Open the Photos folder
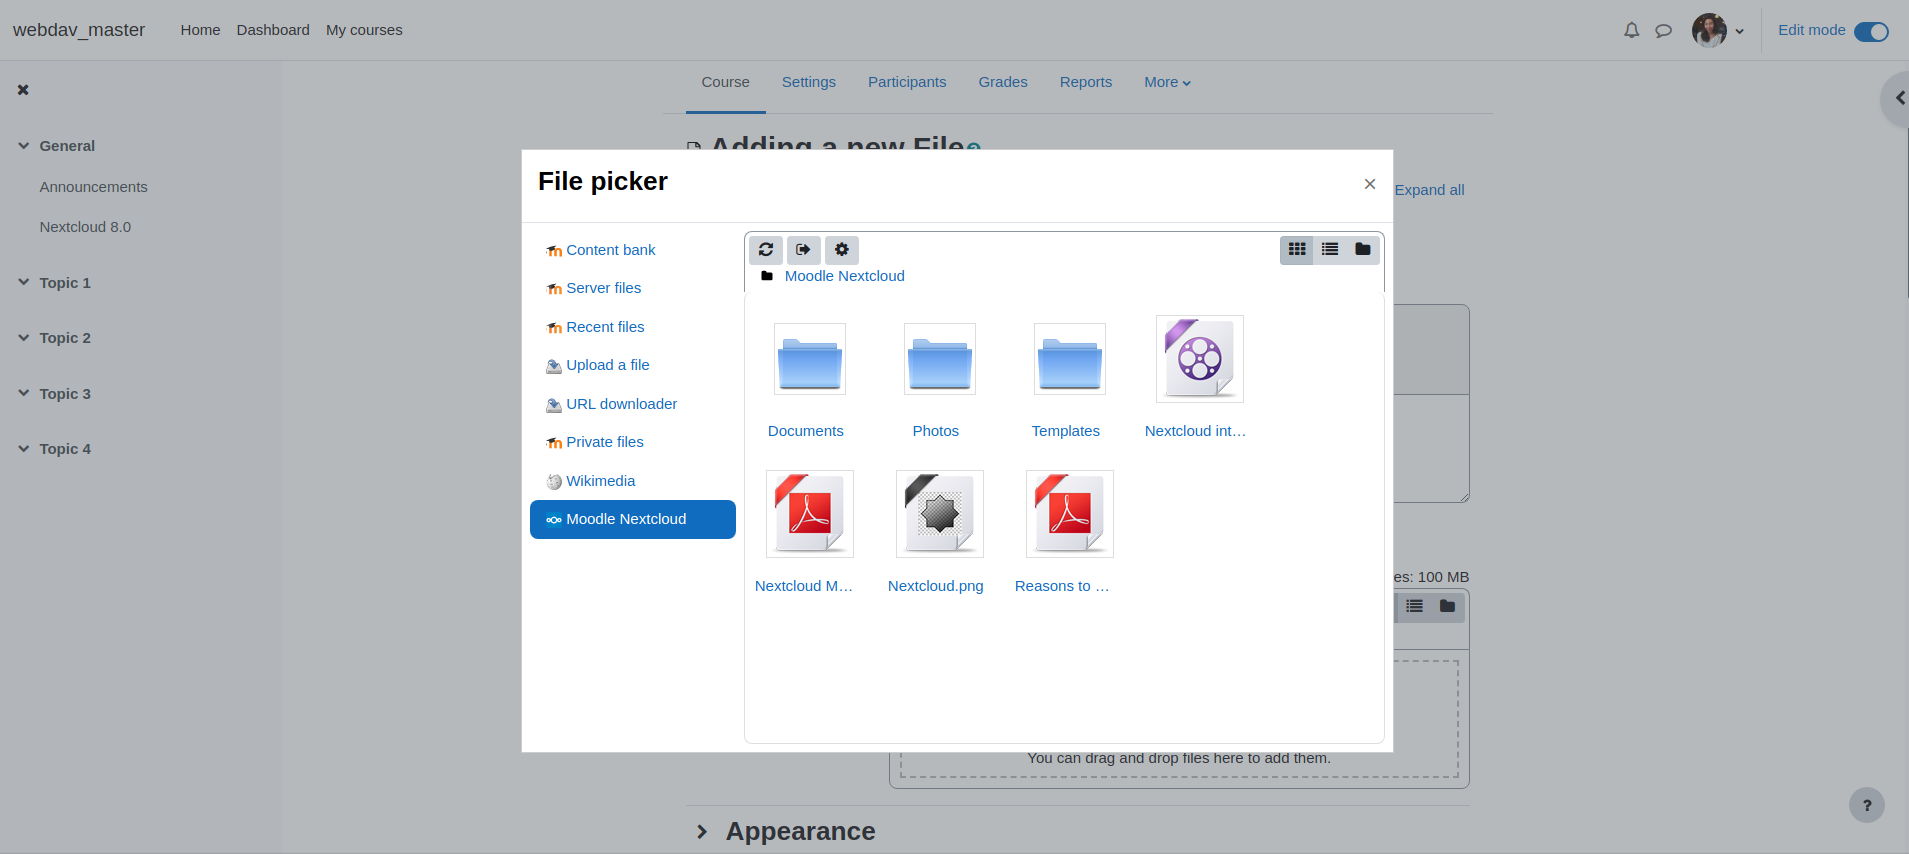 pyautogui.click(x=940, y=359)
